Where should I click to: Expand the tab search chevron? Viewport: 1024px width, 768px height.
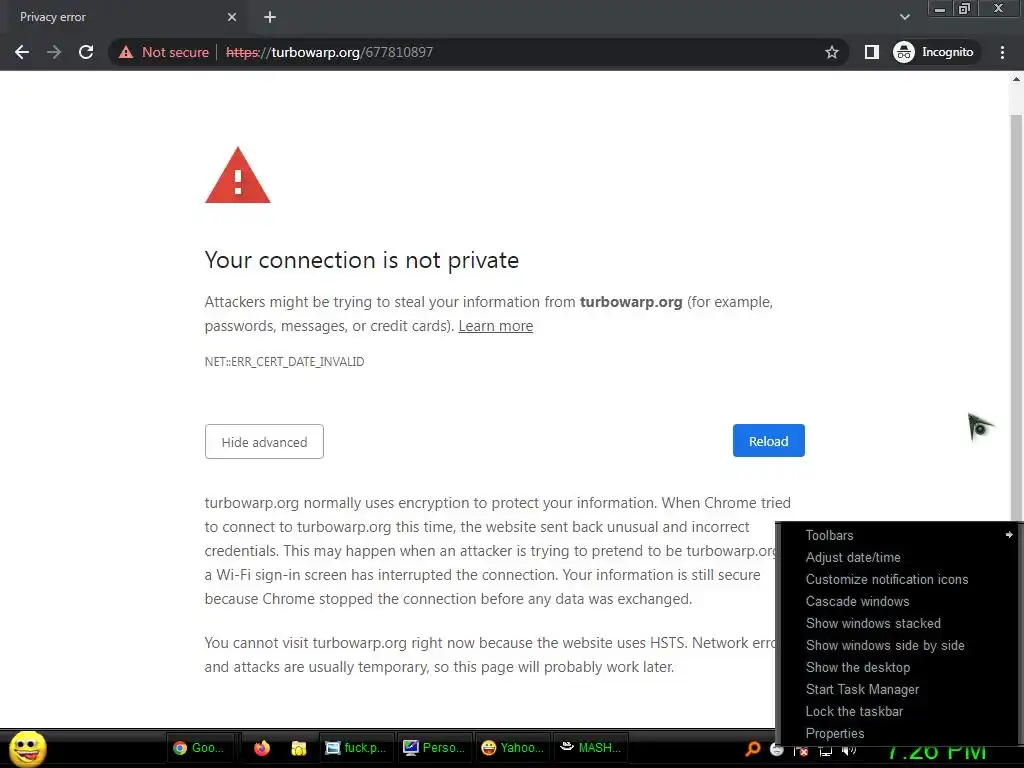click(905, 17)
